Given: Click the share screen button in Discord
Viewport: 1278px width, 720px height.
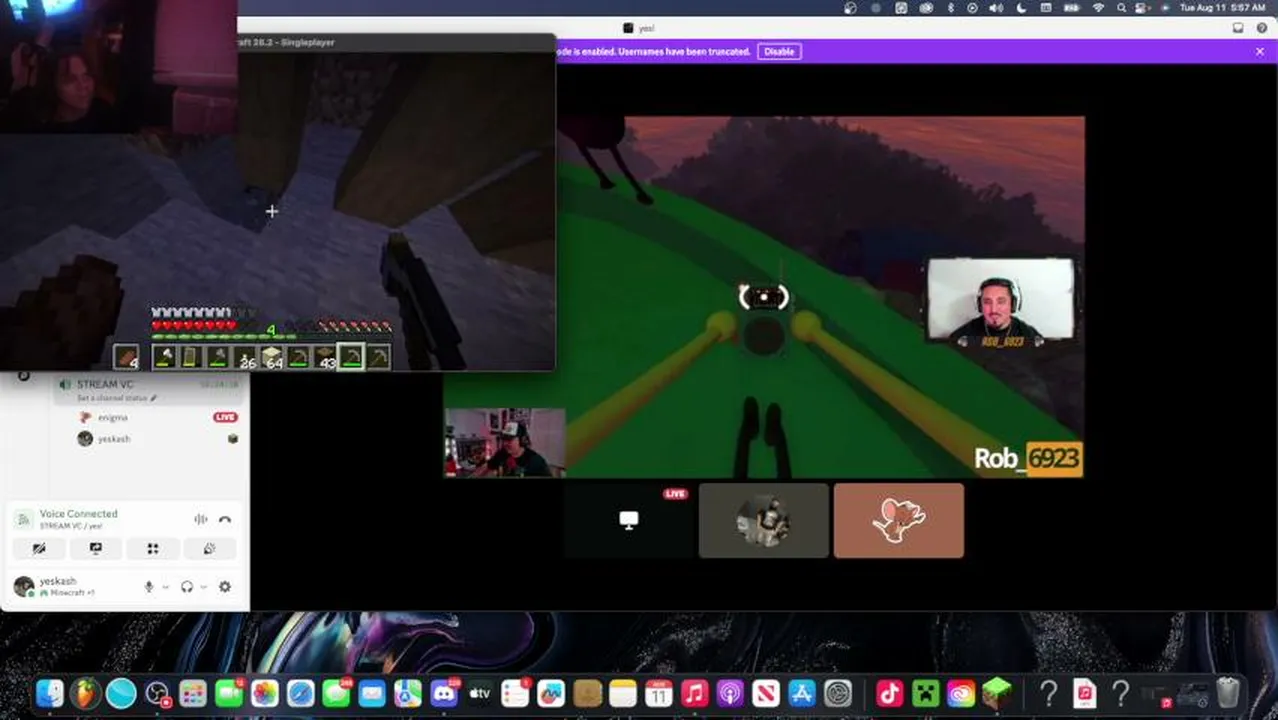Looking at the screenshot, I should [x=96, y=548].
